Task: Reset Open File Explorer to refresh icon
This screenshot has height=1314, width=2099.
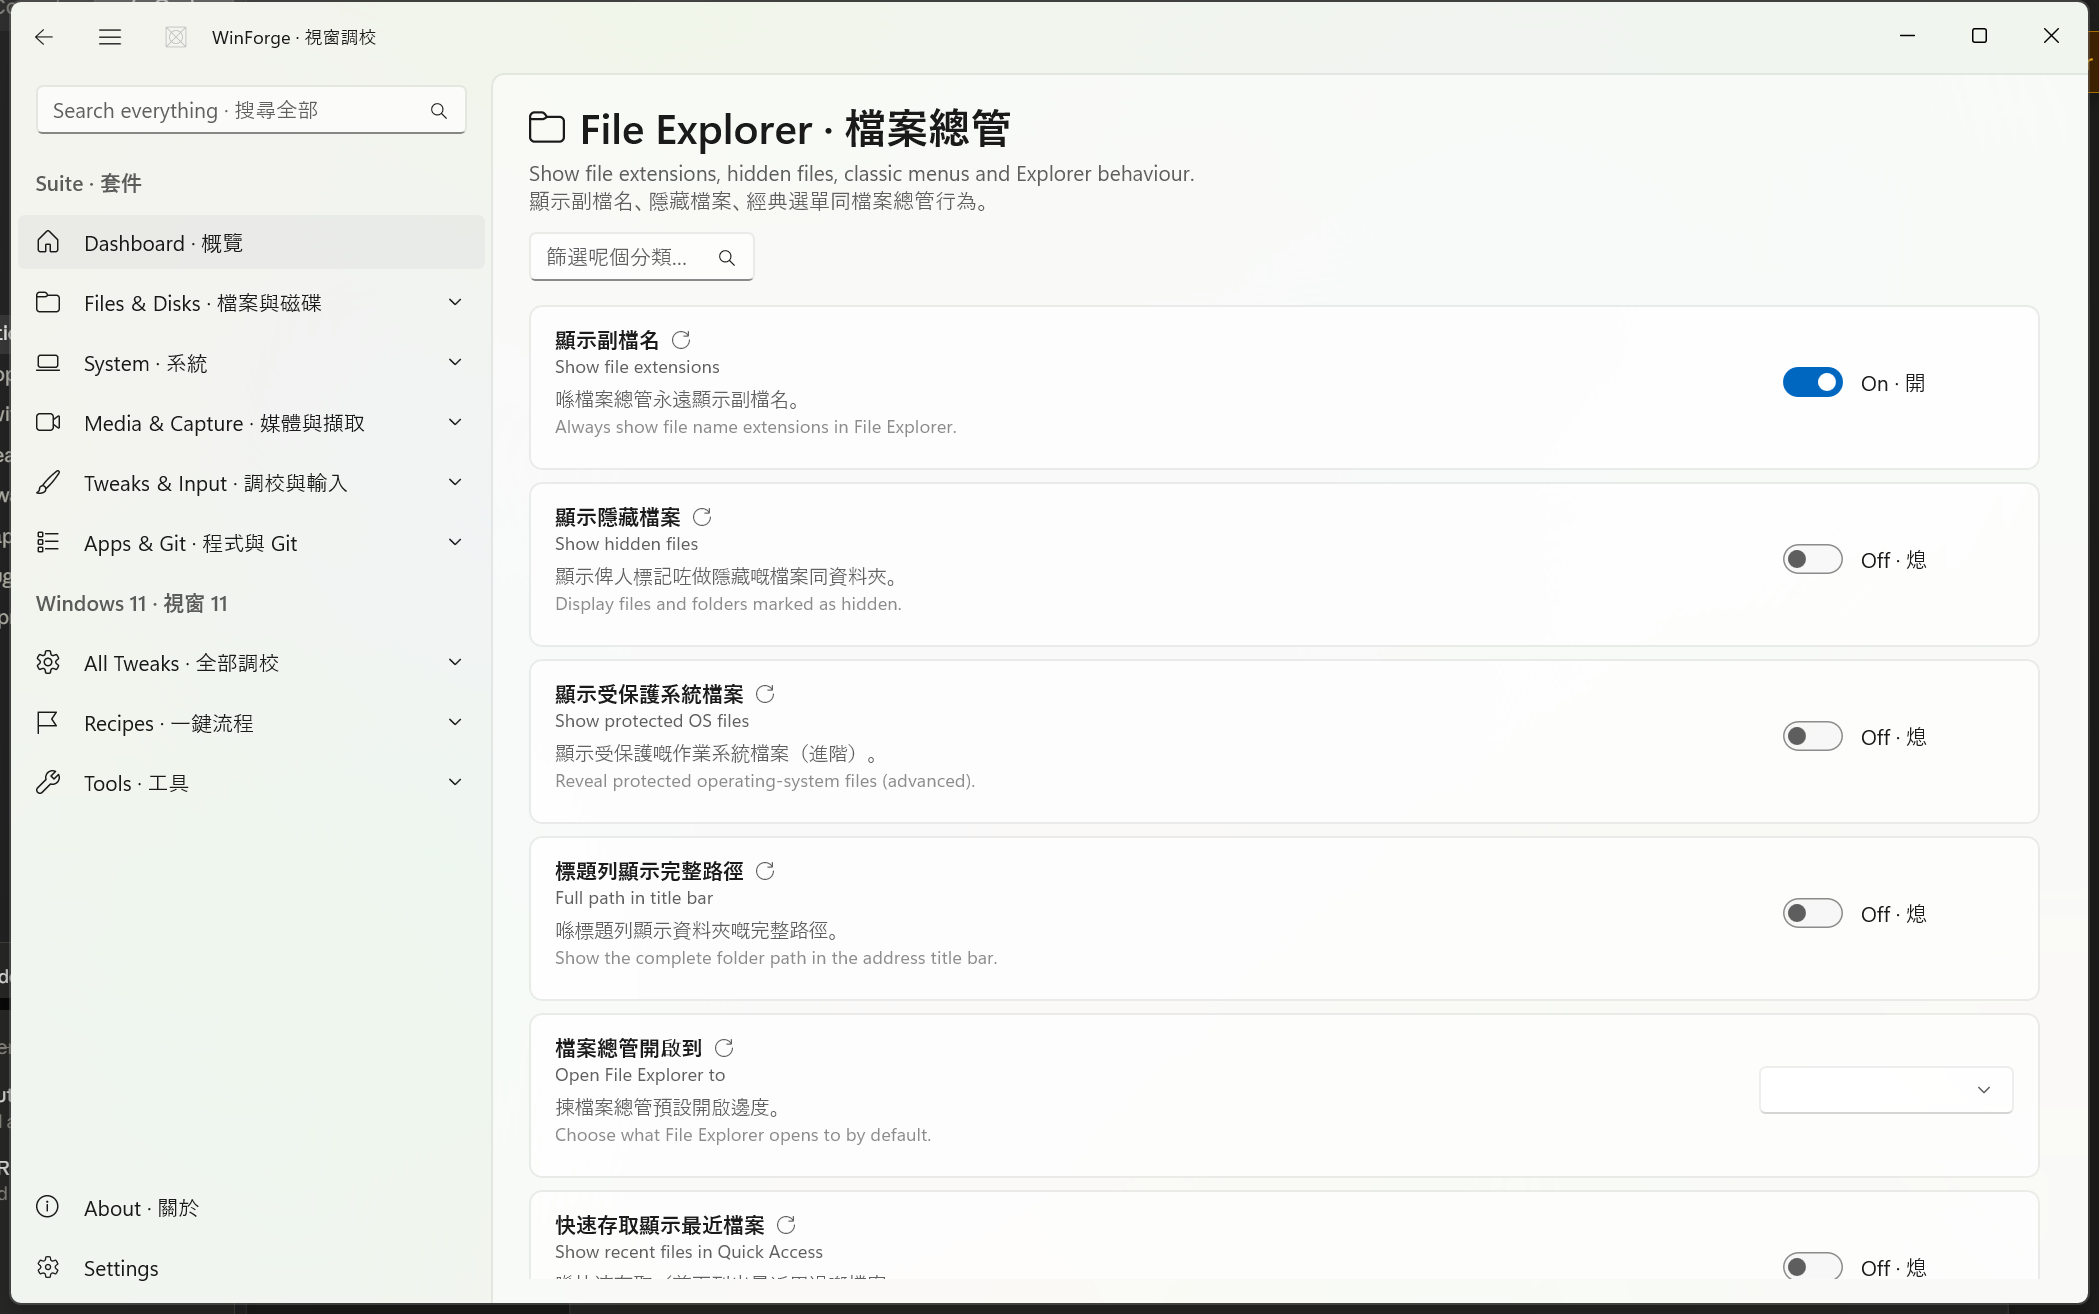Action: [x=724, y=1048]
